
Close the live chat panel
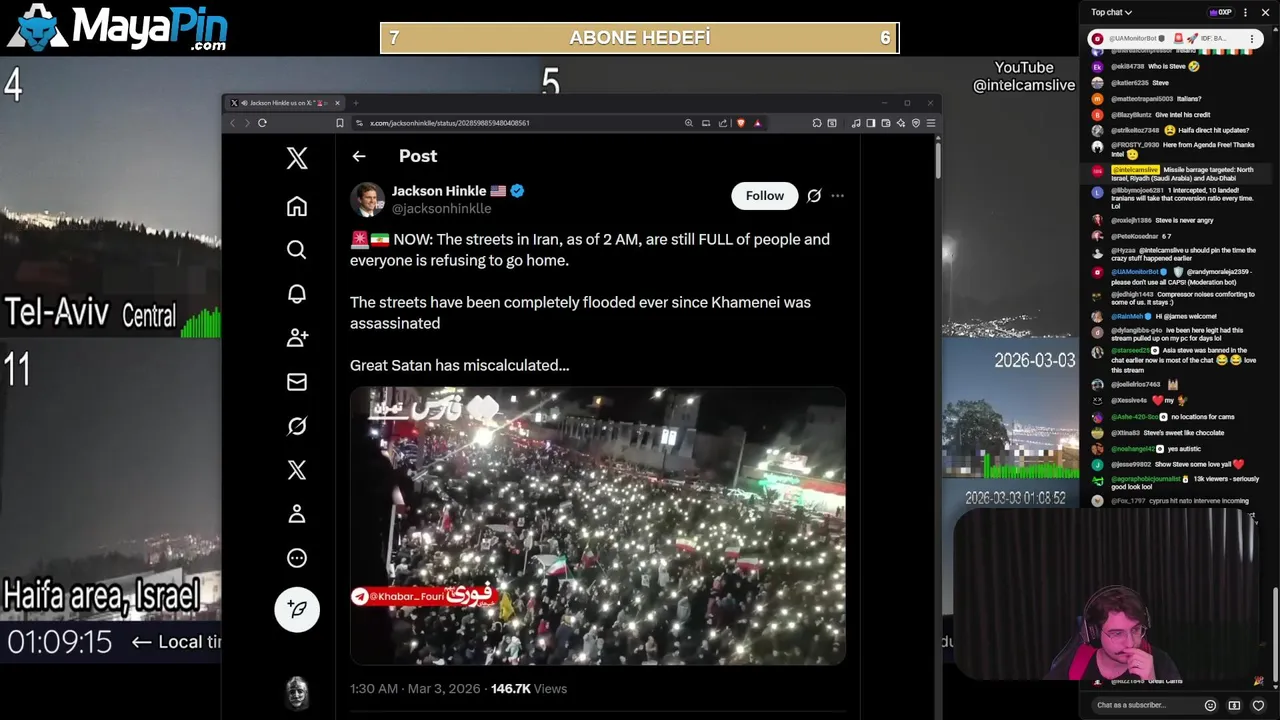(1265, 12)
